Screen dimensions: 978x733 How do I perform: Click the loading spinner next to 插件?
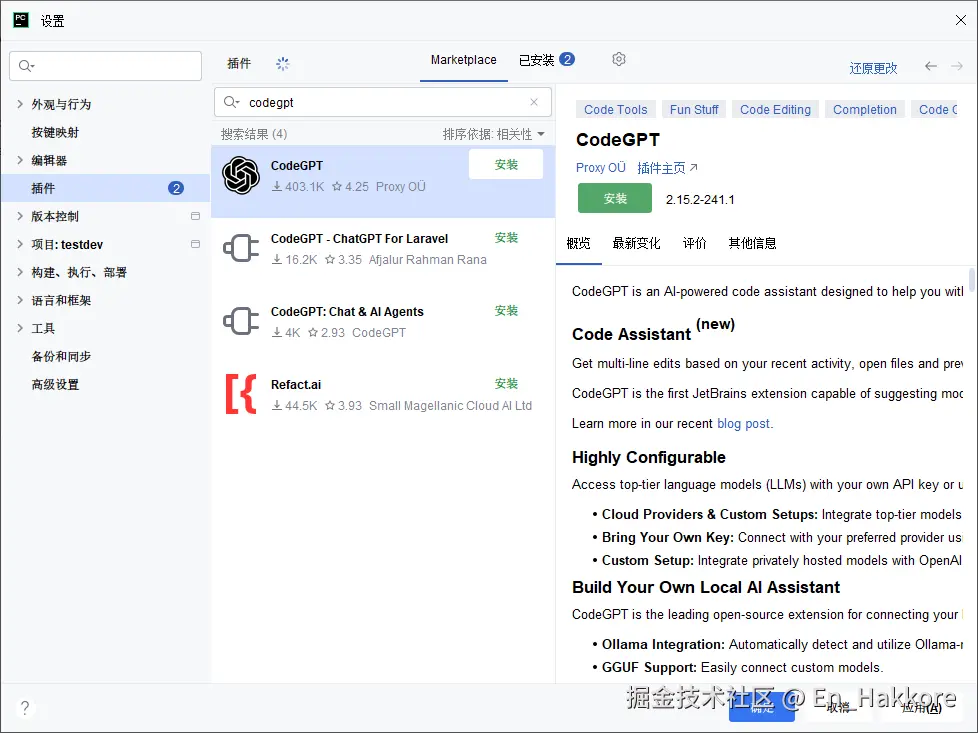[x=283, y=64]
